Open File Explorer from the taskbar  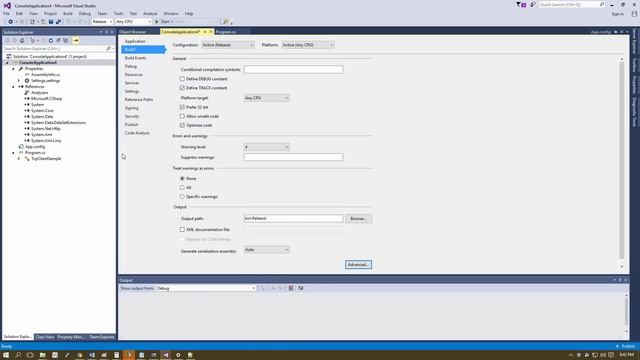click(x=42, y=355)
